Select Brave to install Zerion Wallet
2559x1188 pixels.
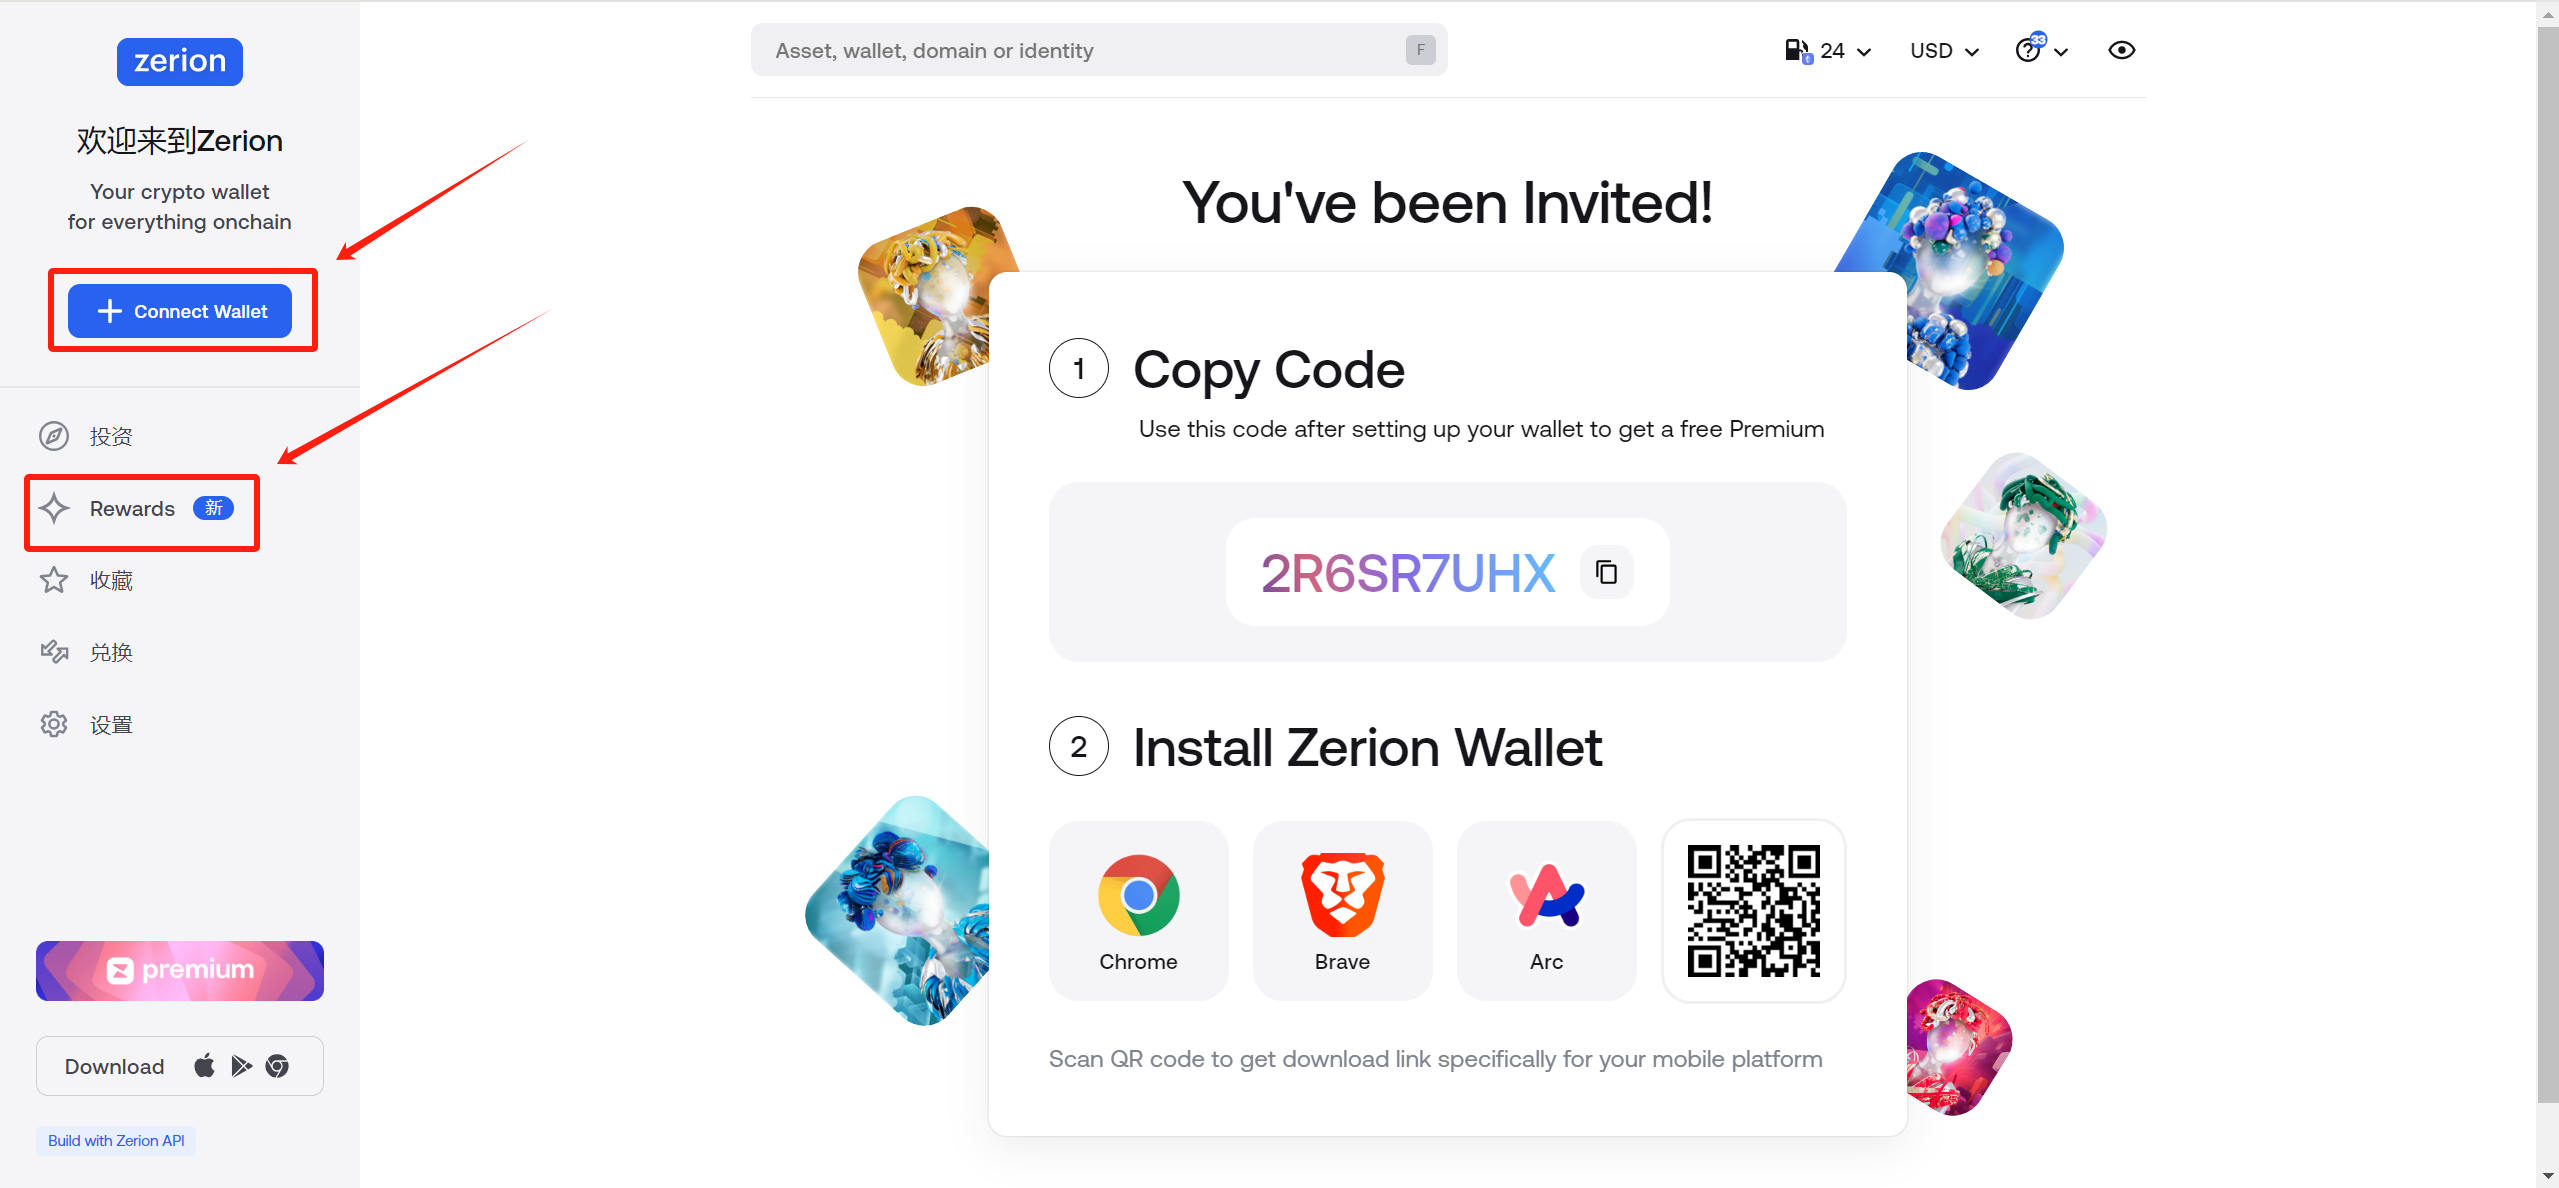pyautogui.click(x=1341, y=910)
